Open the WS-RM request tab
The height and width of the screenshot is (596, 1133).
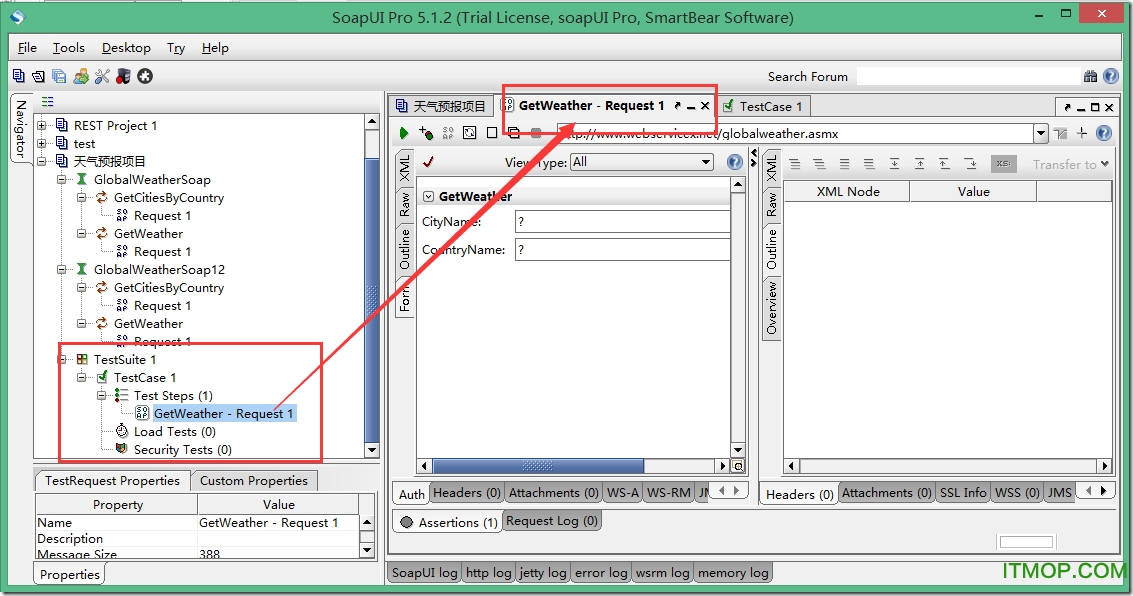668,493
